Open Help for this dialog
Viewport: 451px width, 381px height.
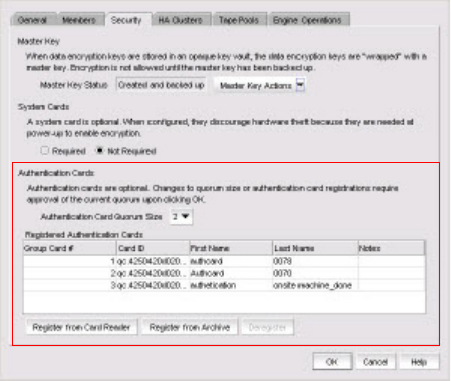419,362
